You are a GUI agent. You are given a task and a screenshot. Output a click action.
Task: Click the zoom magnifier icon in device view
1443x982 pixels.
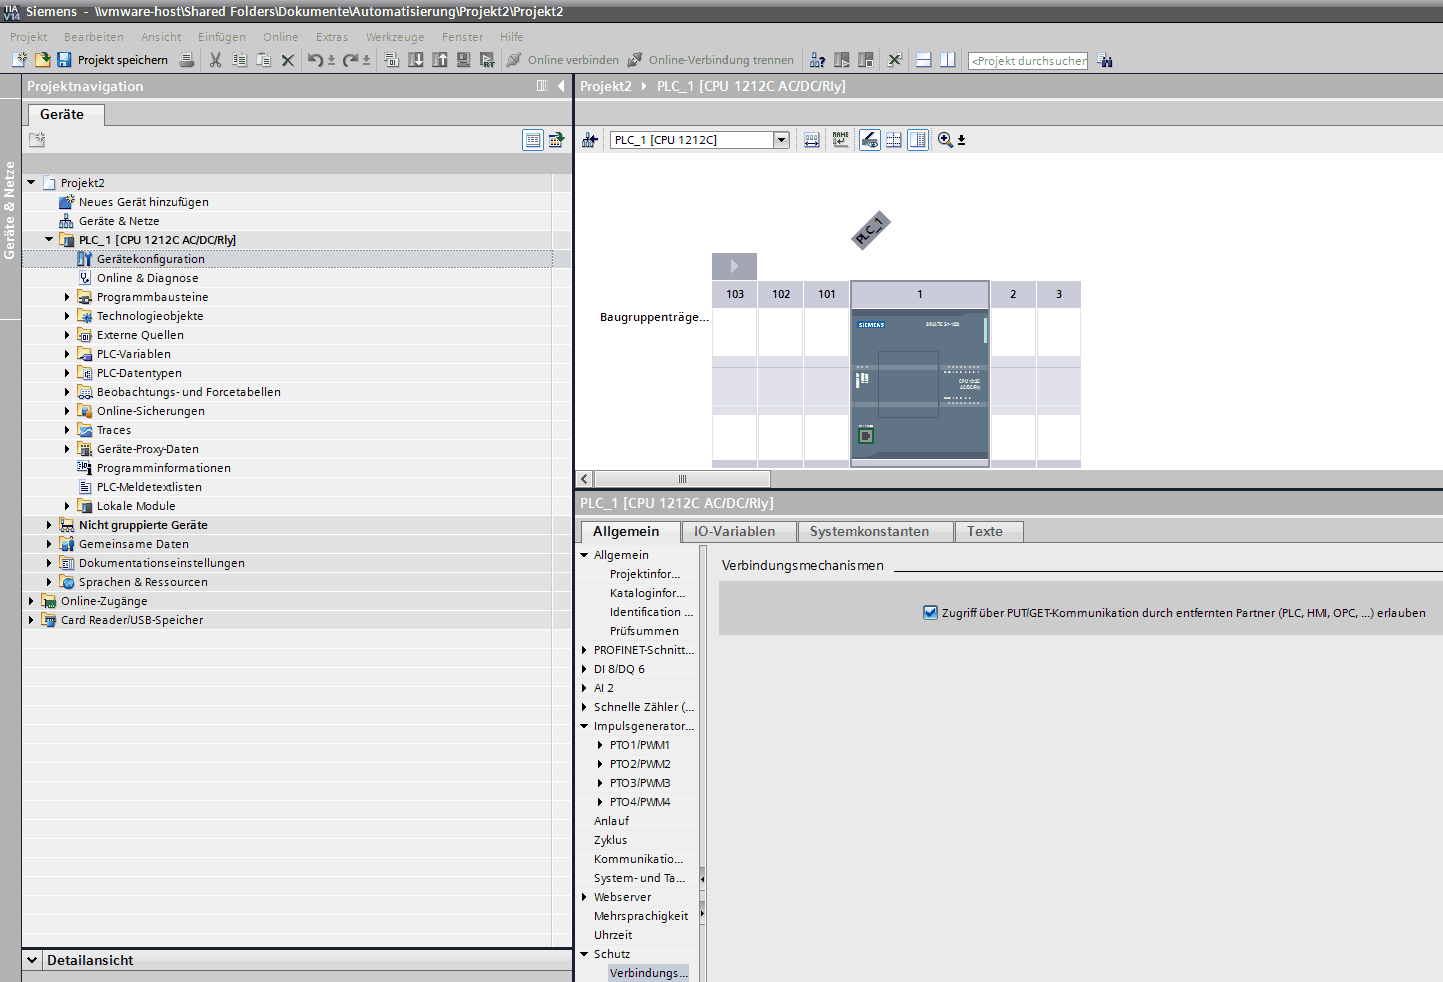click(945, 140)
